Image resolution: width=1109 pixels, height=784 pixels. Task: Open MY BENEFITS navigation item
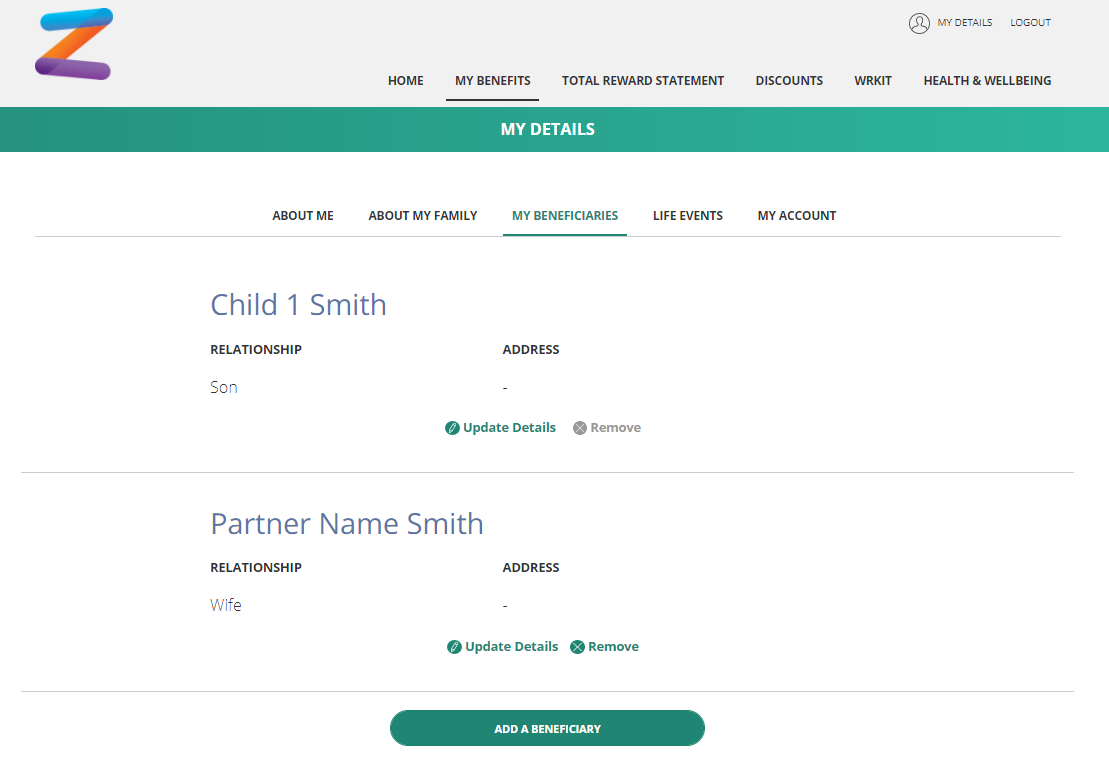[x=492, y=81]
